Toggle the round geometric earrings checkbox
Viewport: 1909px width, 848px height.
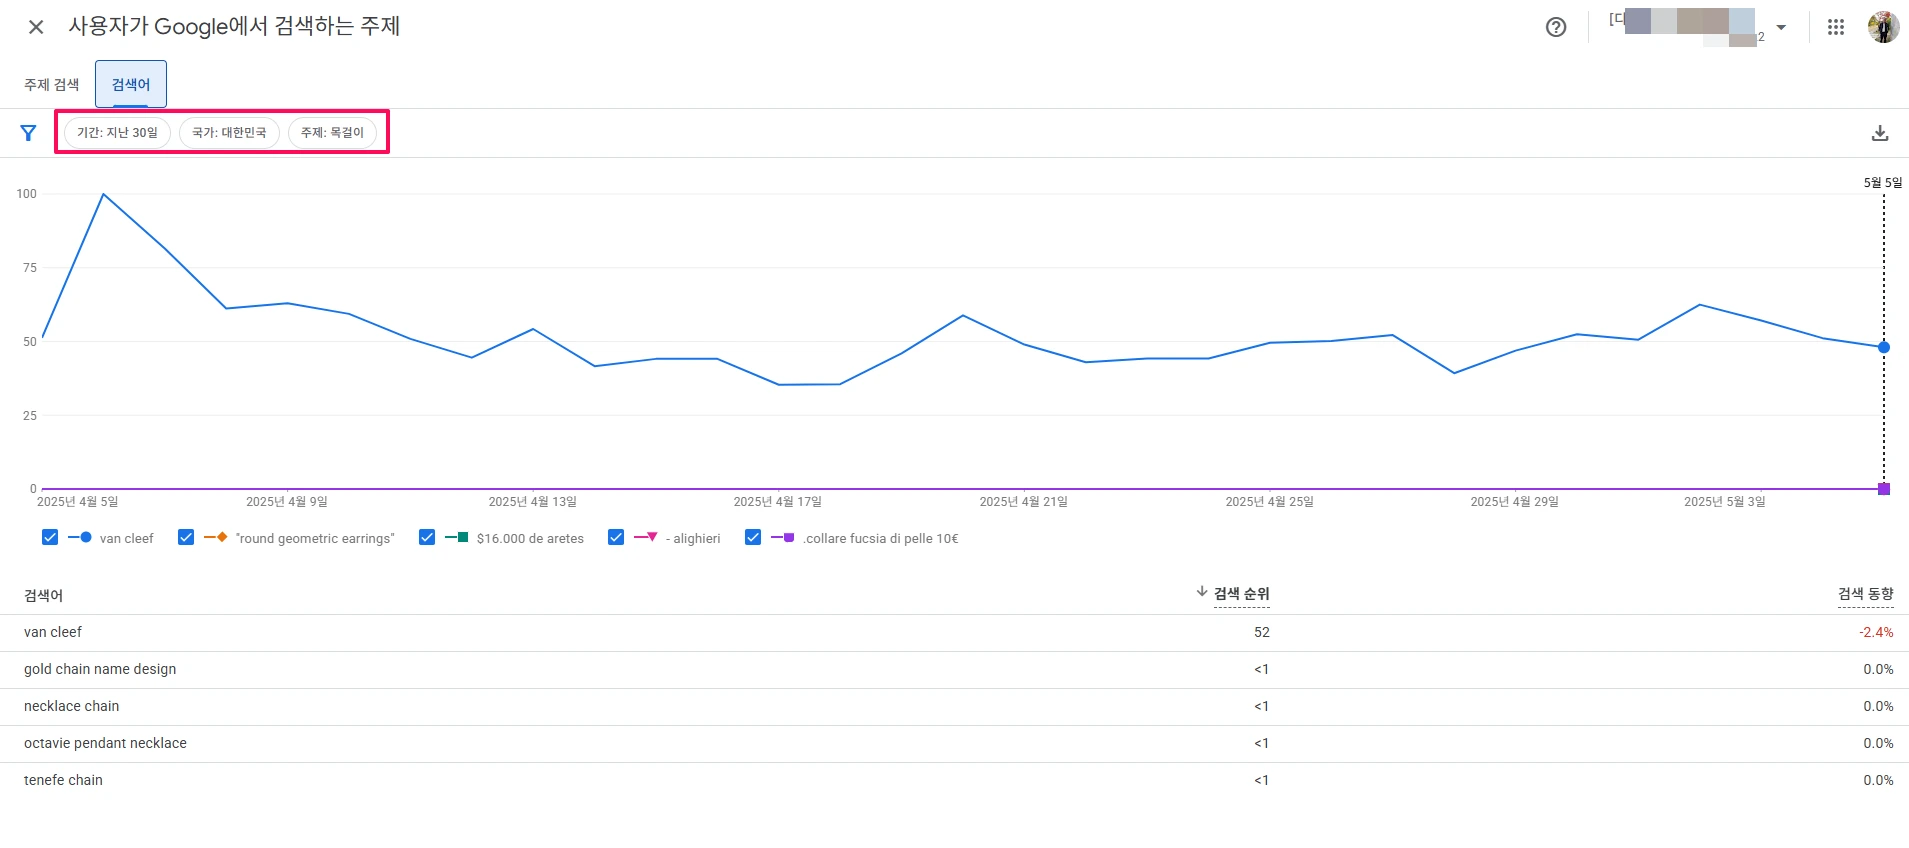186,538
